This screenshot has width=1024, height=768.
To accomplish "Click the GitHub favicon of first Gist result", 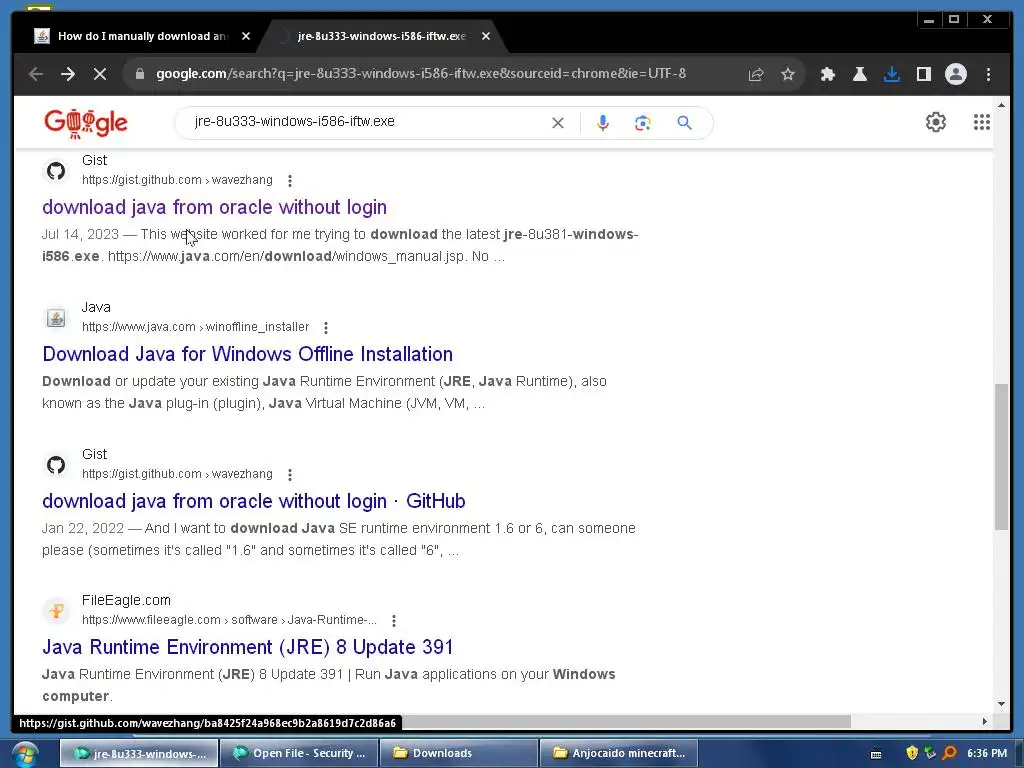I will [56, 171].
